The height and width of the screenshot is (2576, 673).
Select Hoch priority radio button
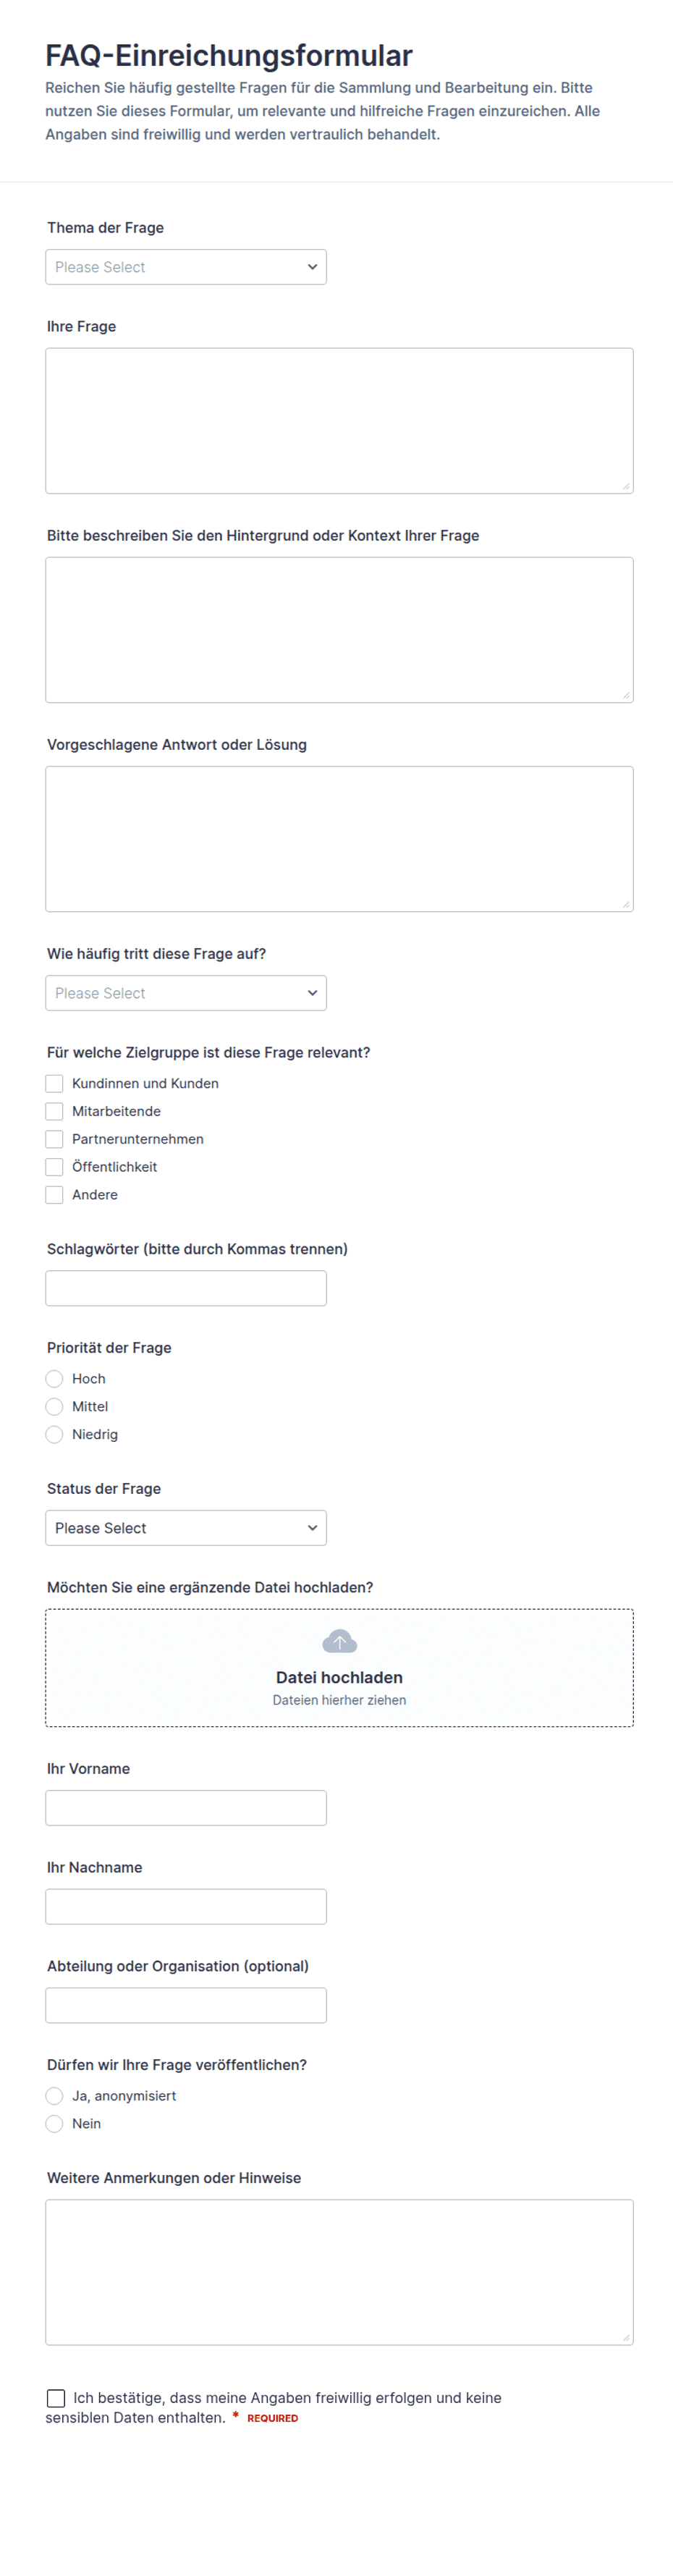click(x=54, y=1379)
